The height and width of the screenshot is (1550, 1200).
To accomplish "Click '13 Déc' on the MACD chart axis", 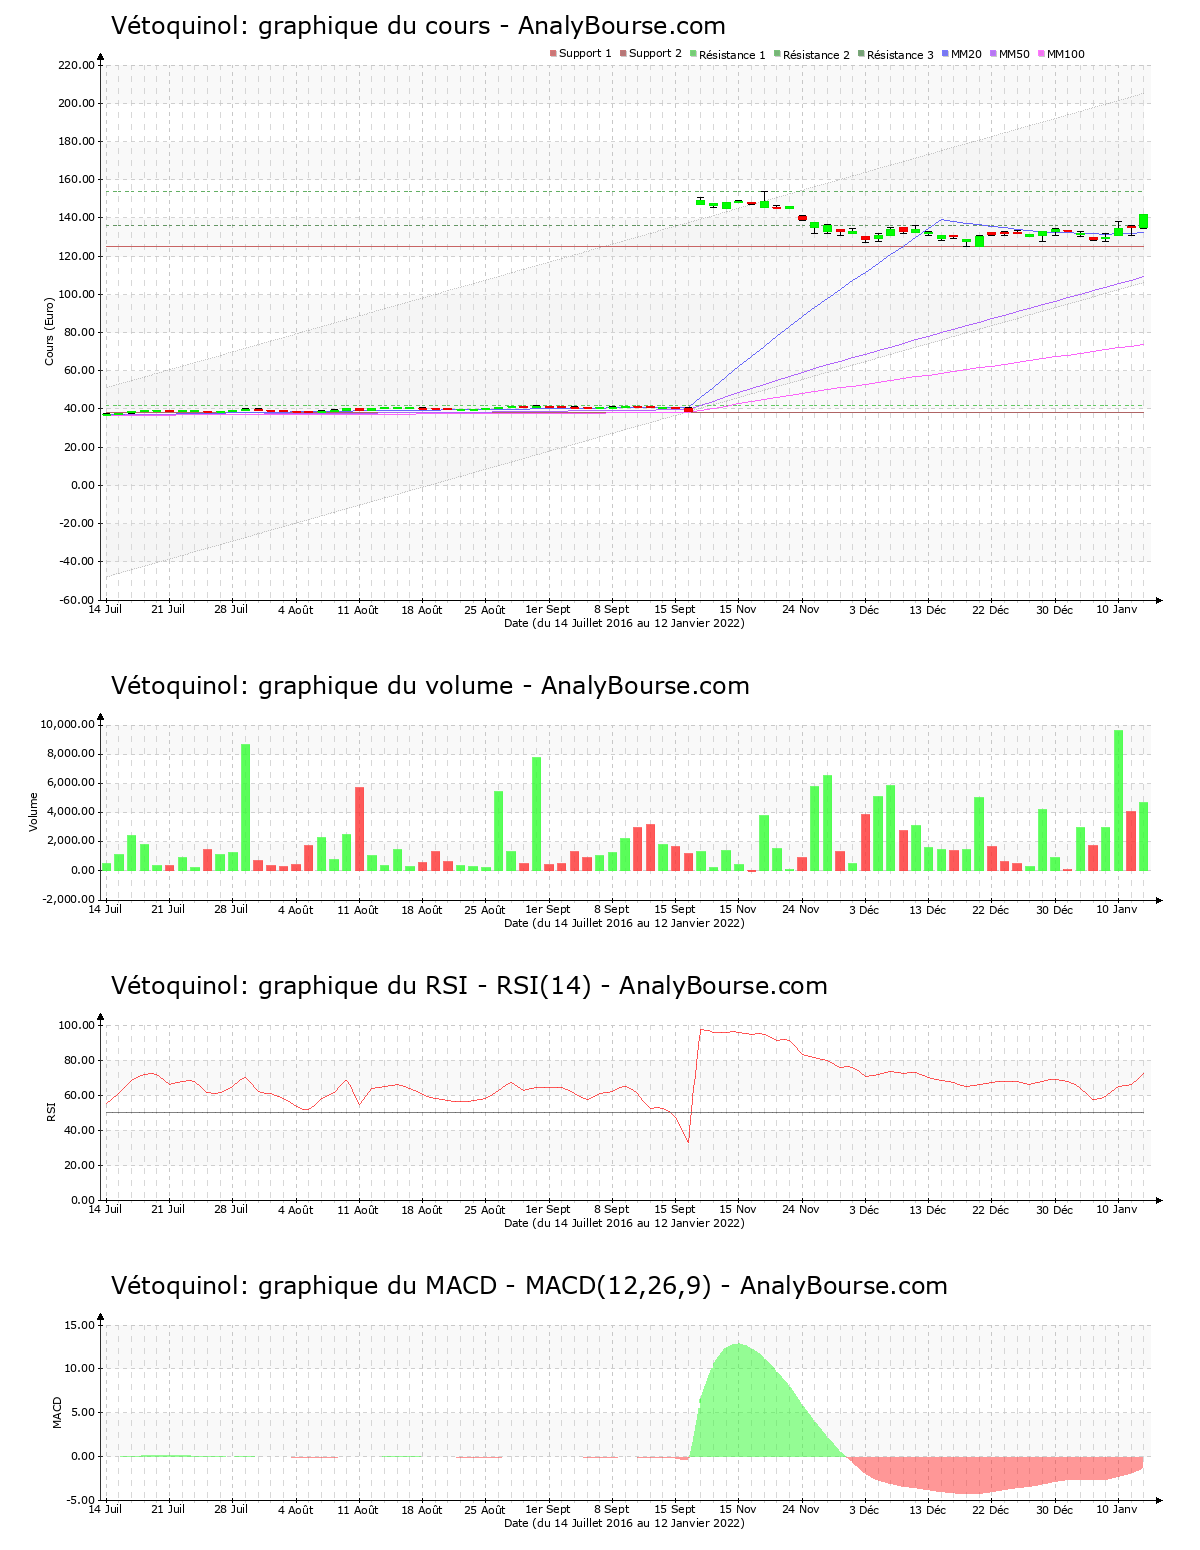I will click(927, 1510).
